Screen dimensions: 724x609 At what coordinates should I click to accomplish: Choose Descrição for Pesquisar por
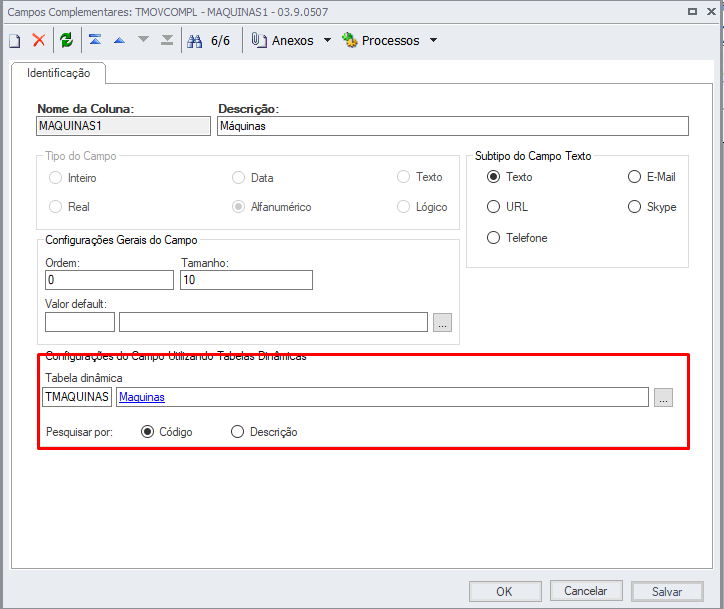tap(237, 432)
